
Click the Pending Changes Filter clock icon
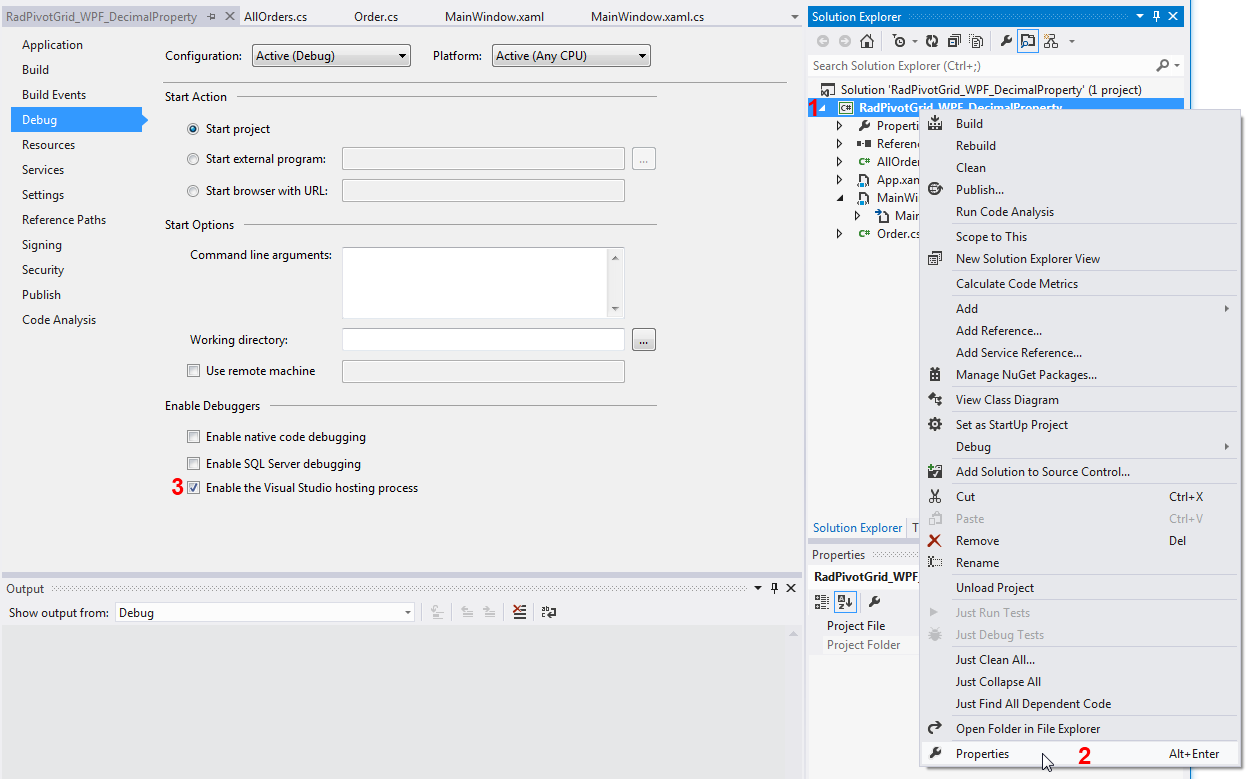900,41
